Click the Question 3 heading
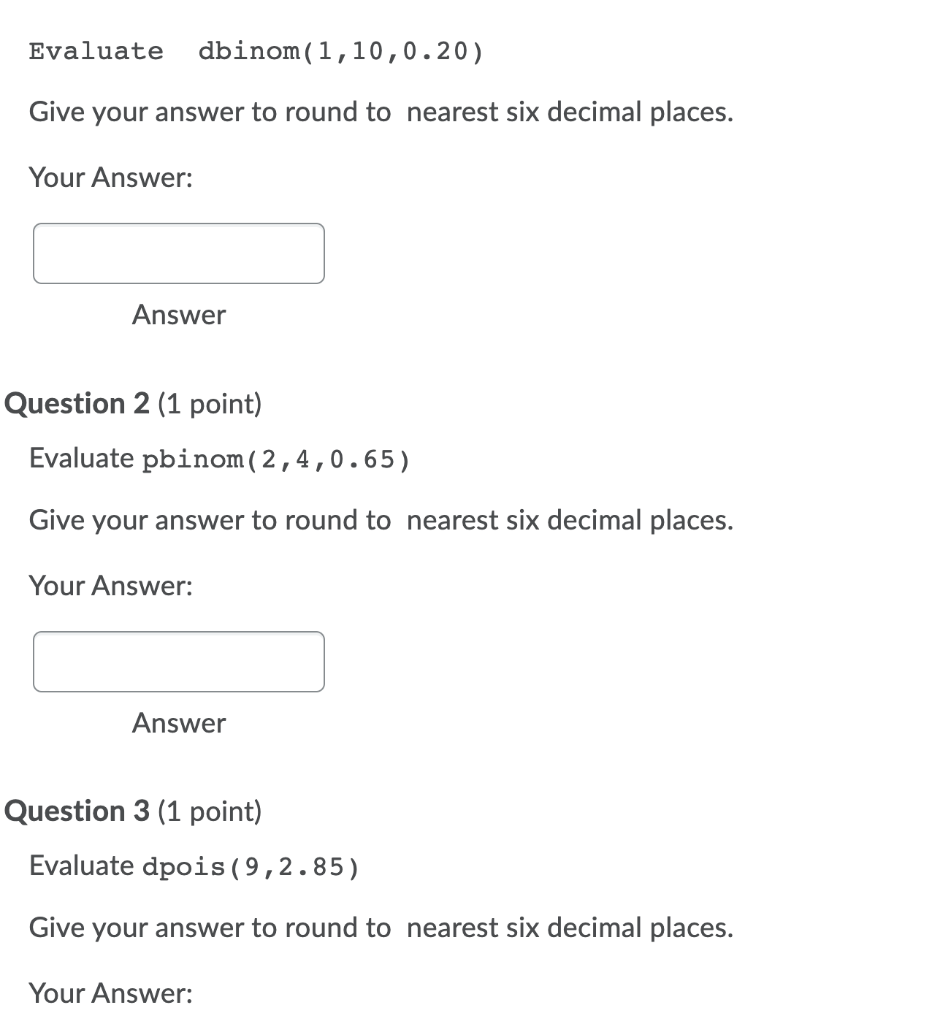The image size is (951, 1024). click(x=75, y=811)
